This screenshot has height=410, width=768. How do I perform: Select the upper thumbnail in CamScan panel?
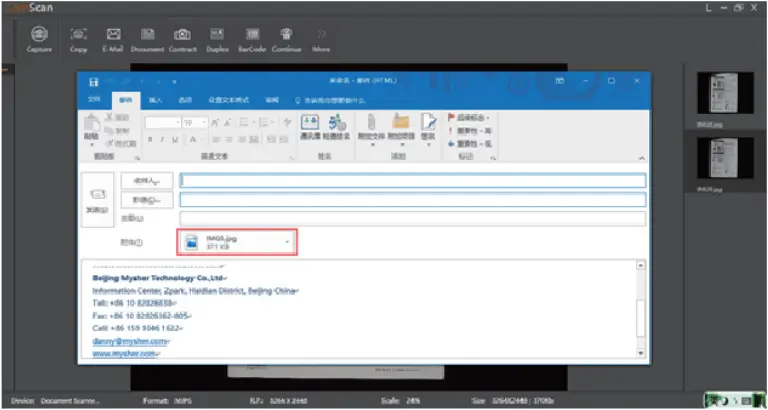[725, 93]
